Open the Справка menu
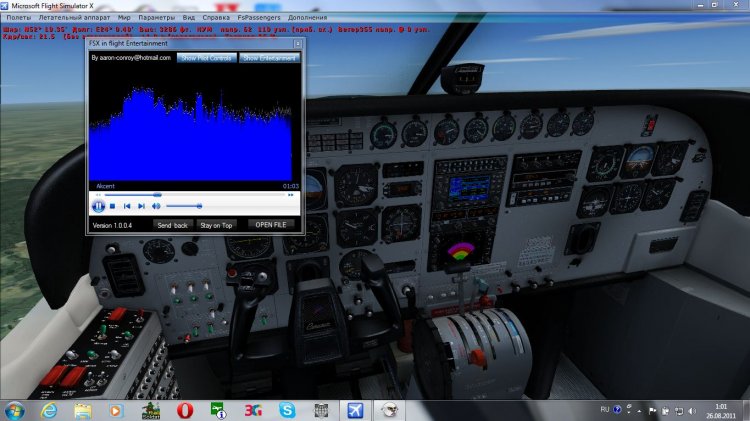 (x=216, y=17)
